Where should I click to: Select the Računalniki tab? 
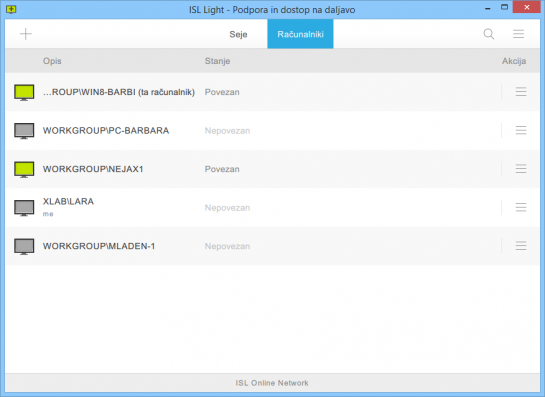[x=300, y=34]
